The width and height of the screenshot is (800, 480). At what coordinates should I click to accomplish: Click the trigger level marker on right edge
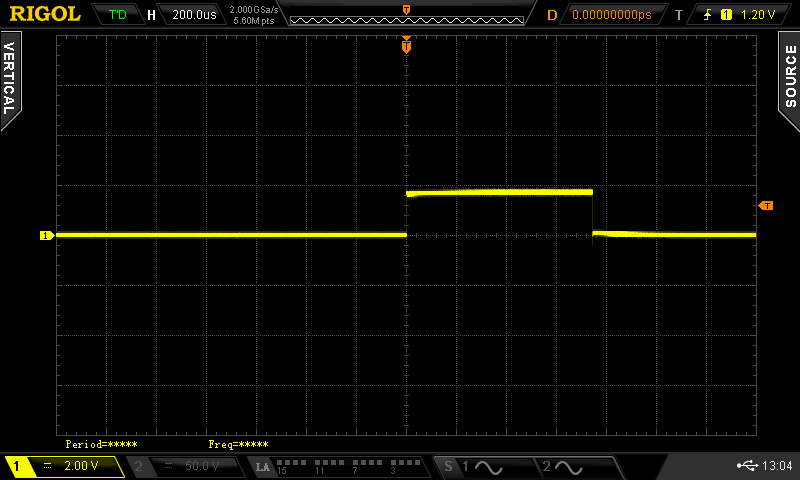[x=766, y=205]
